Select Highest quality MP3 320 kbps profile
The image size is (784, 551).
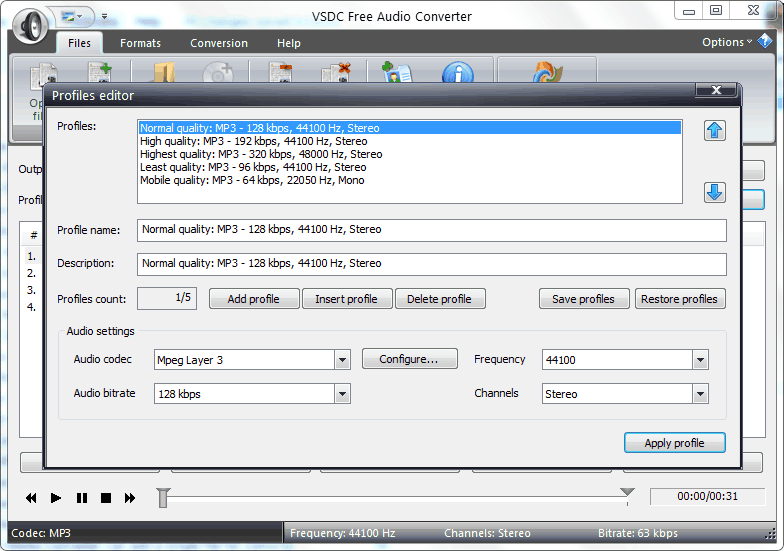tap(410, 154)
